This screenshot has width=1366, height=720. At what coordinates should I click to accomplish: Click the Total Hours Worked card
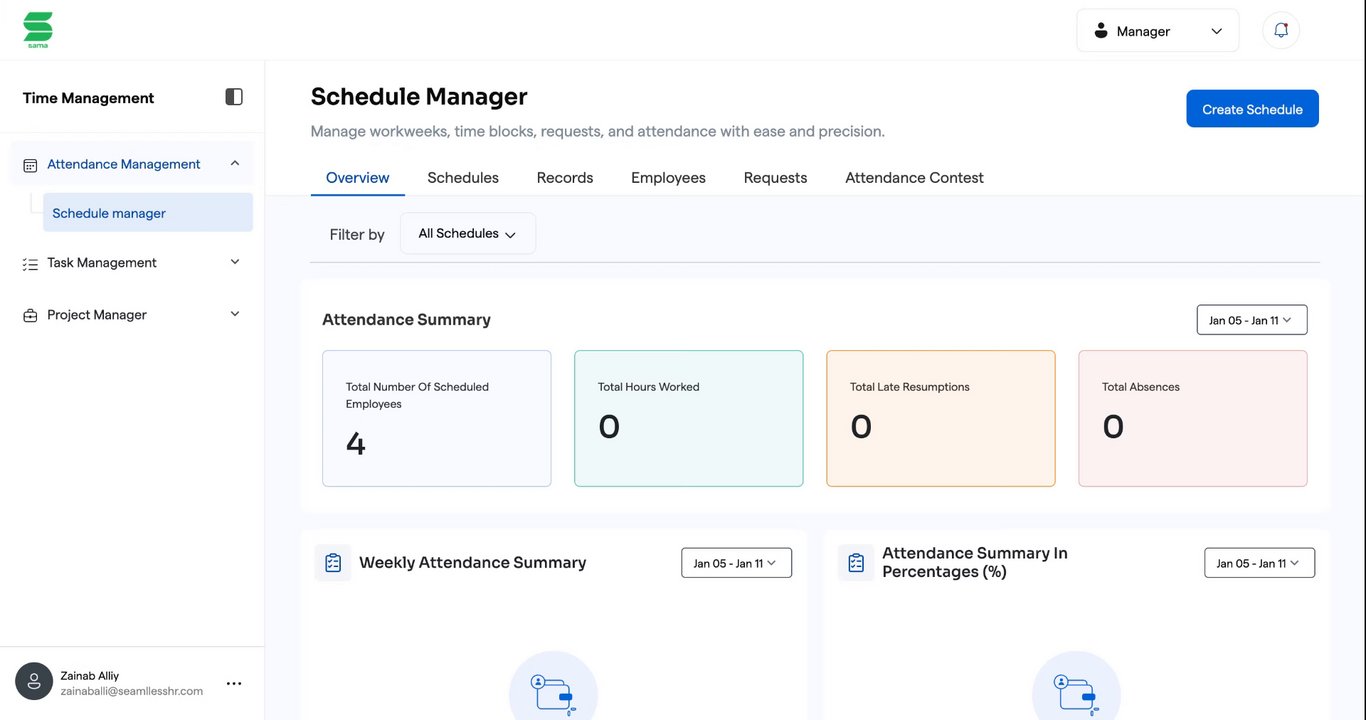[x=688, y=418]
